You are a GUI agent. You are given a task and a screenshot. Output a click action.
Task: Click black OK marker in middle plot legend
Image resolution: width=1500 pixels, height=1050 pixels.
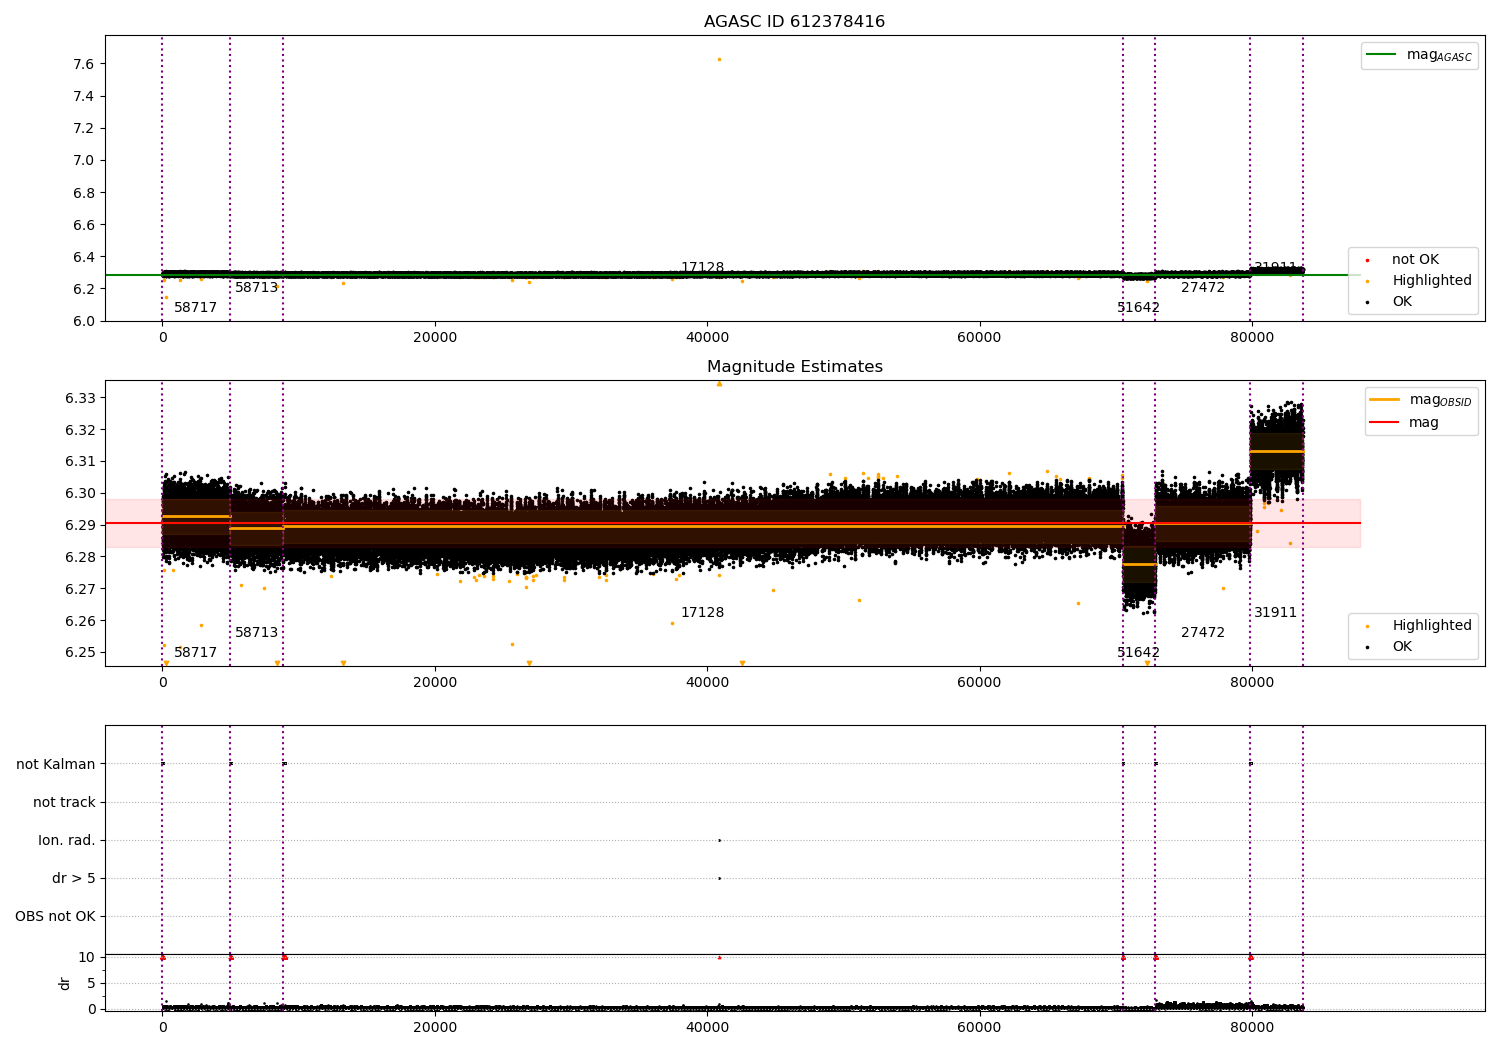(x=1367, y=647)
